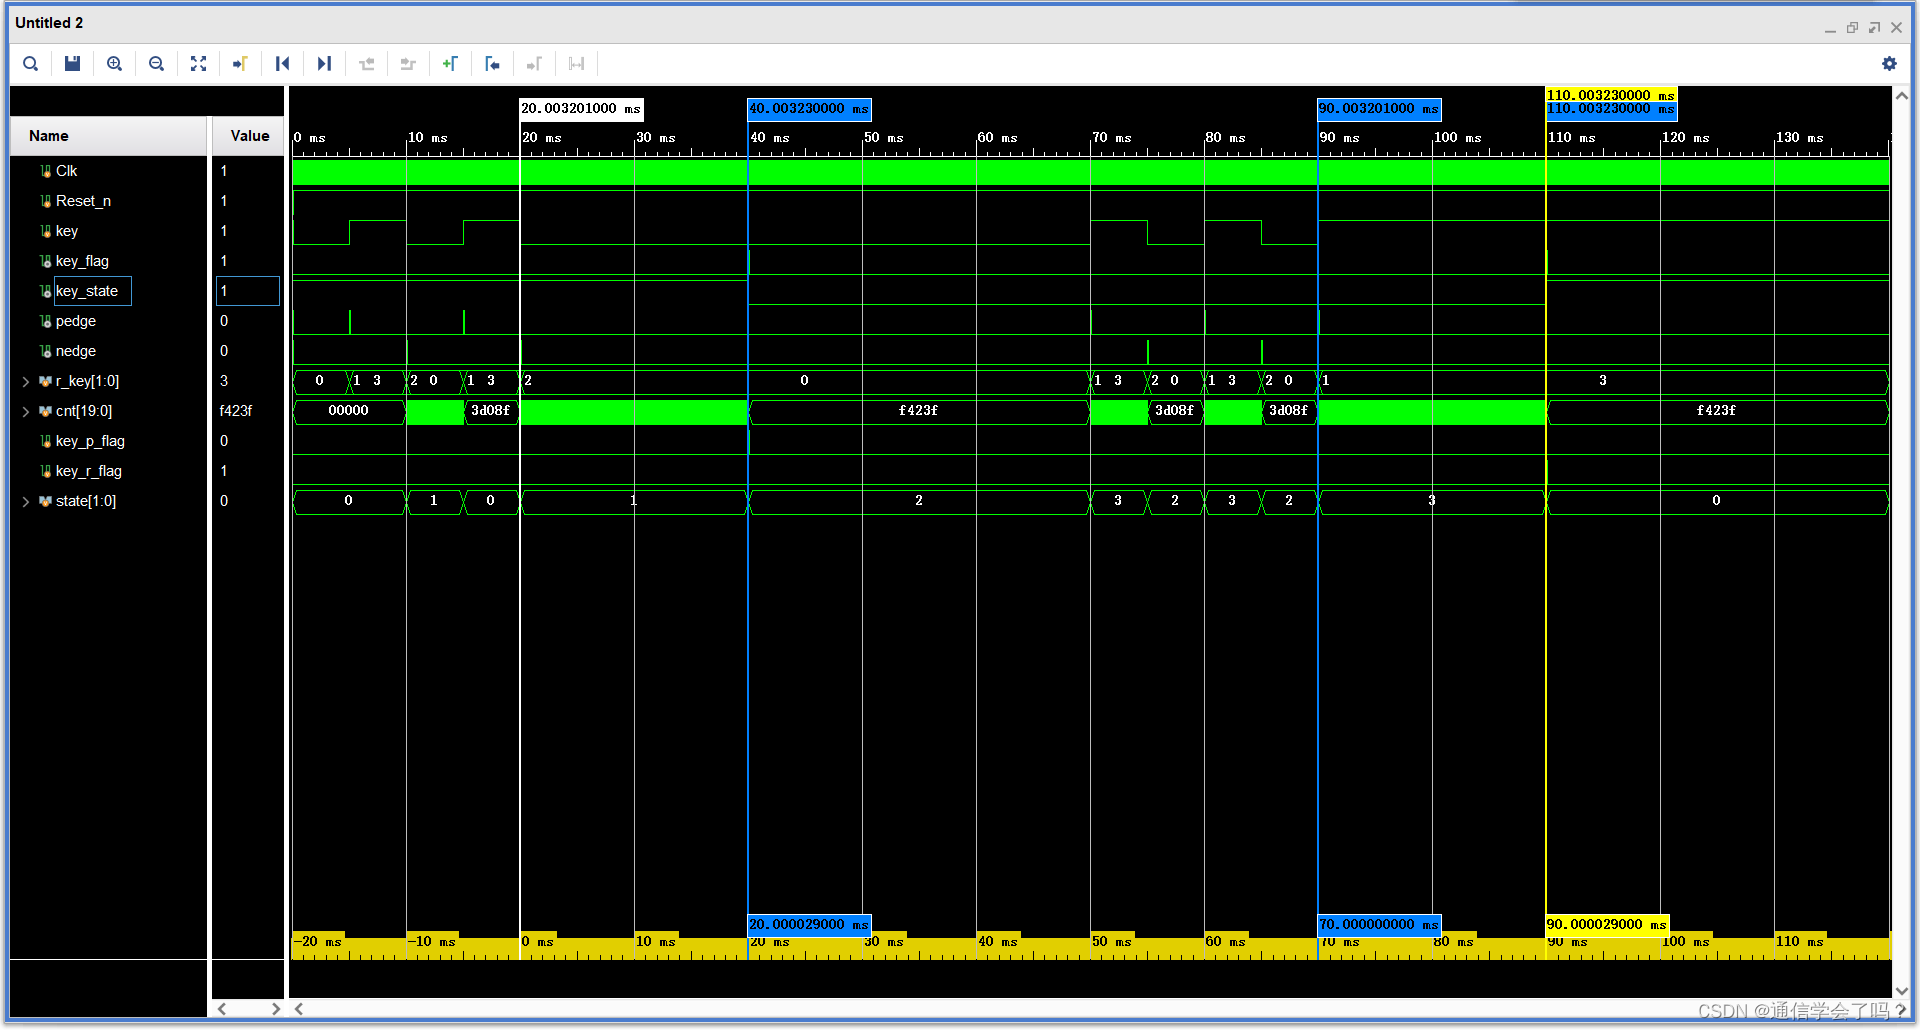Jump to next marker
The image size is (1920, 1030).
(x=534, y=64)
